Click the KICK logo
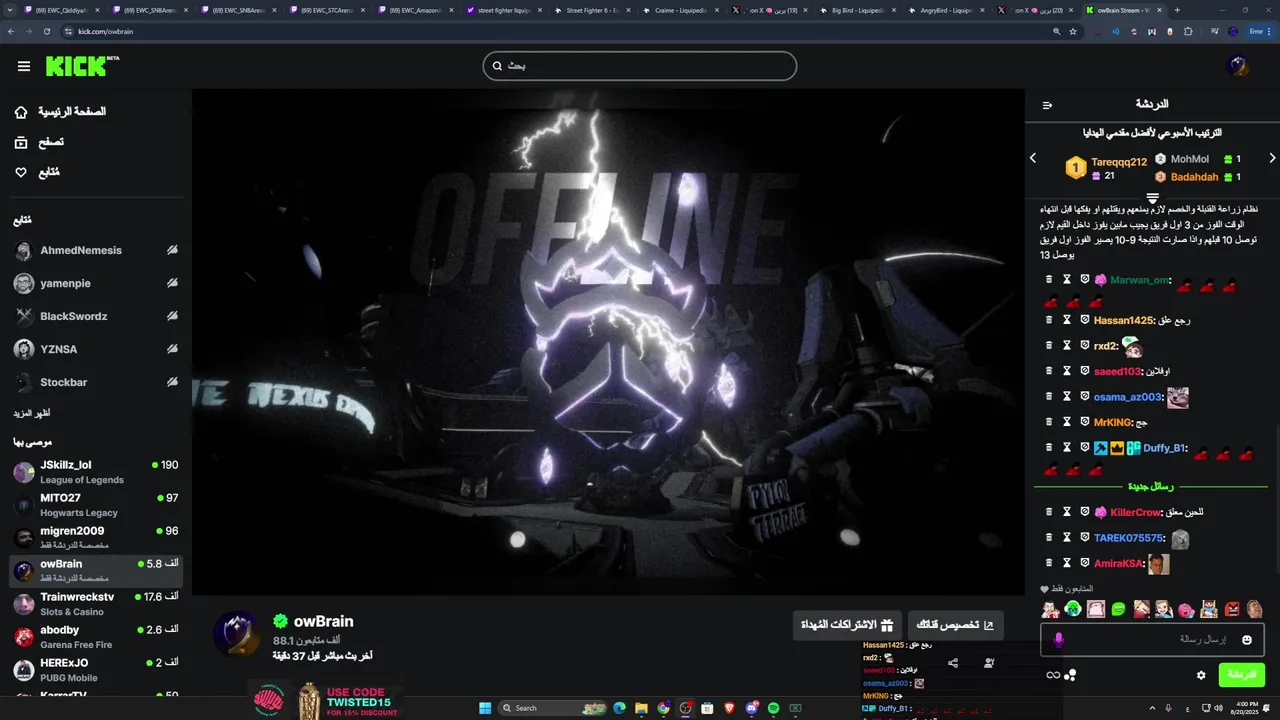1280x720 pixels. pyautogui.click(x=82, y=66)
